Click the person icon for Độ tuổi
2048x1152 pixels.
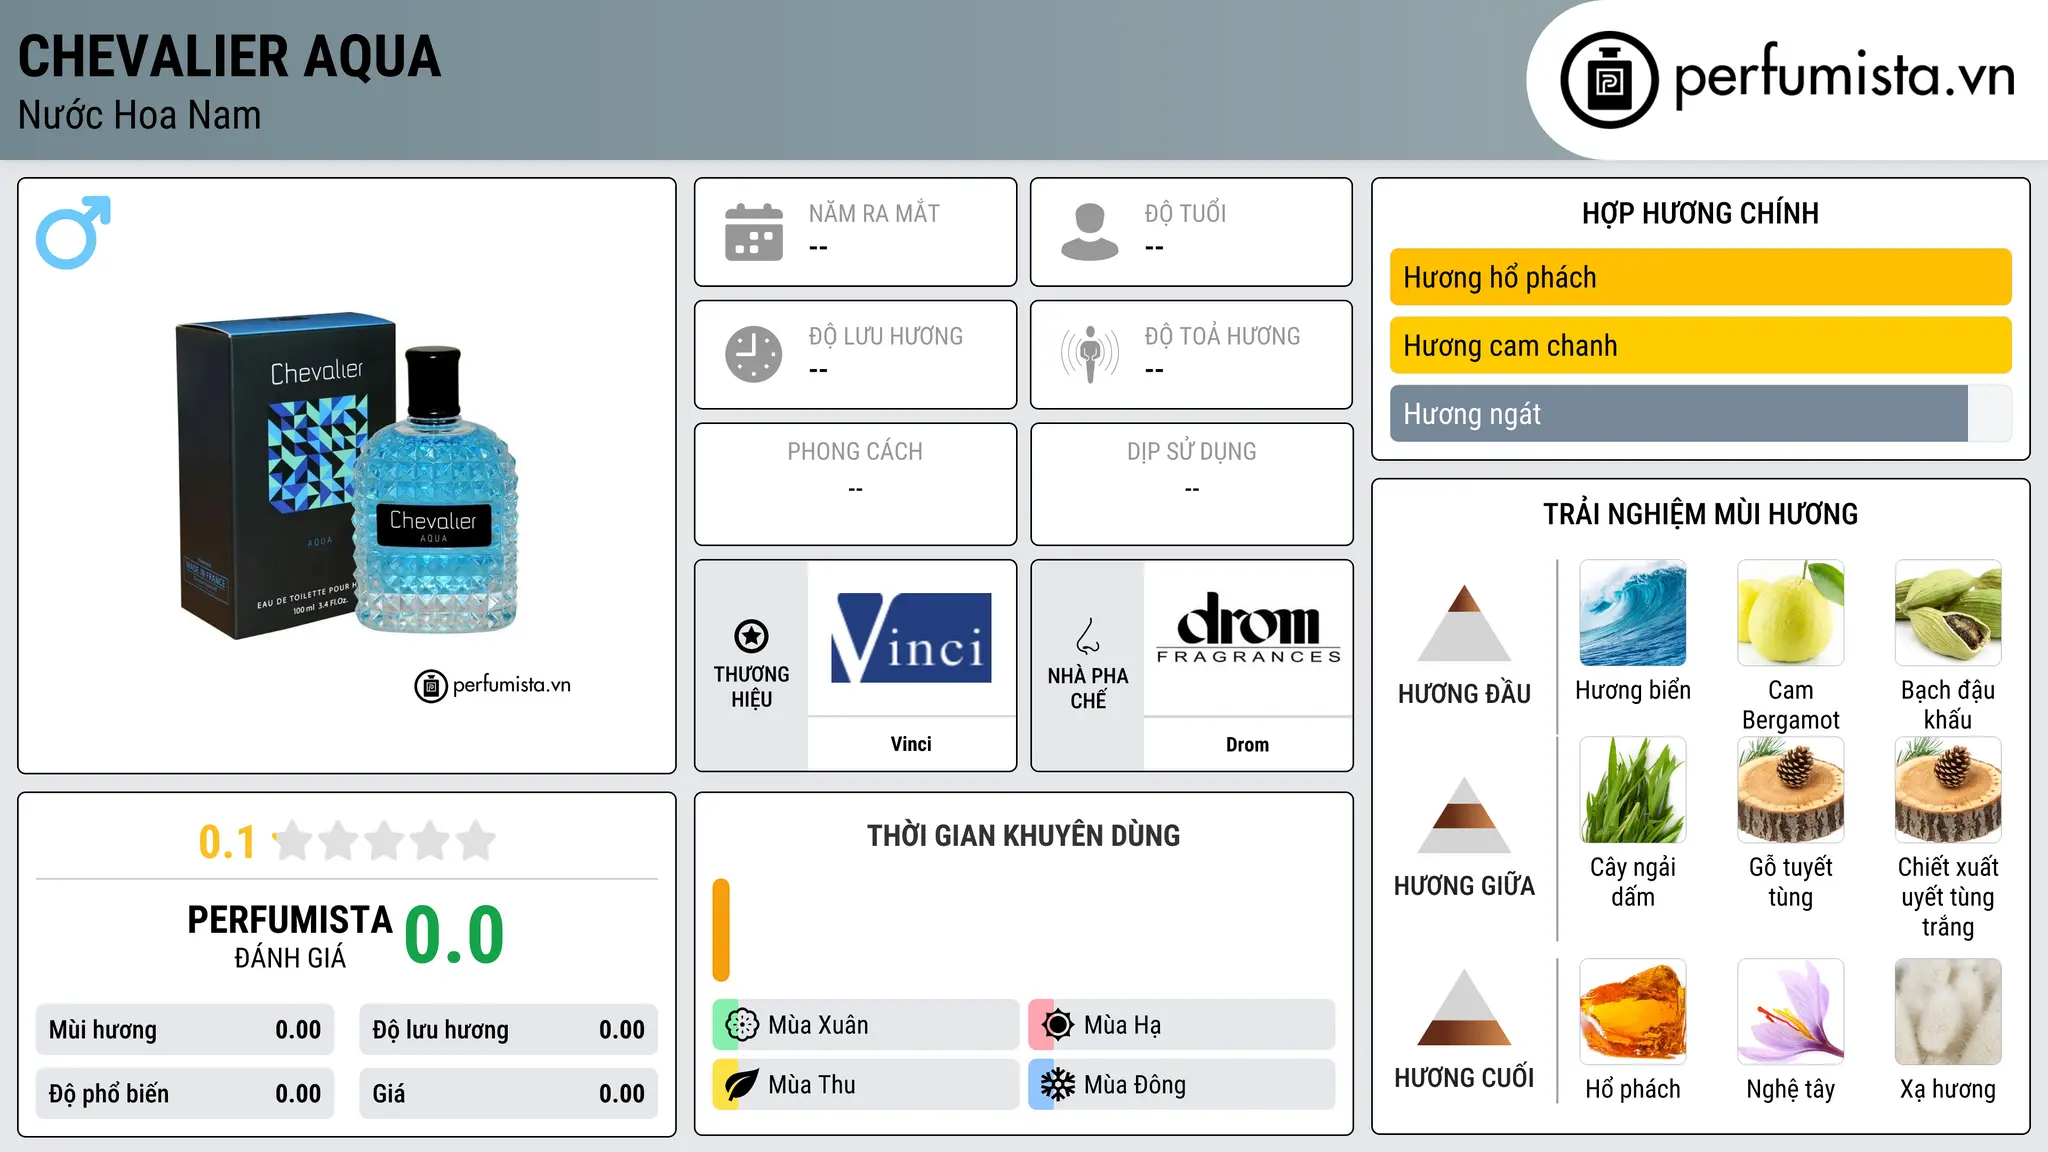1090,232
